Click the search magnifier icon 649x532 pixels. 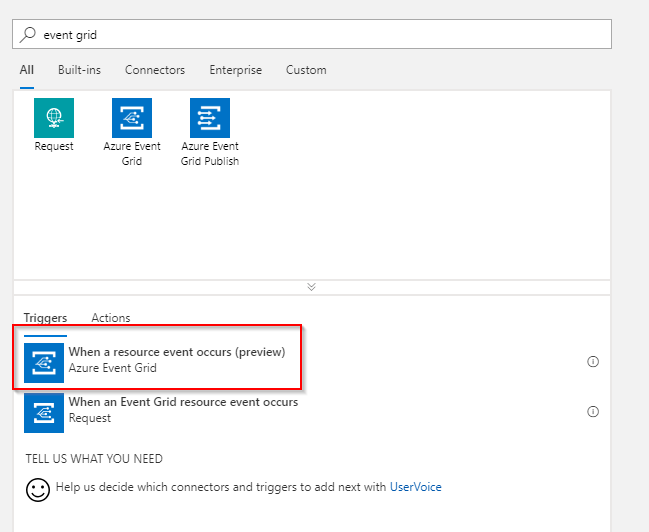pyautogui.click(x=28, y=34)
